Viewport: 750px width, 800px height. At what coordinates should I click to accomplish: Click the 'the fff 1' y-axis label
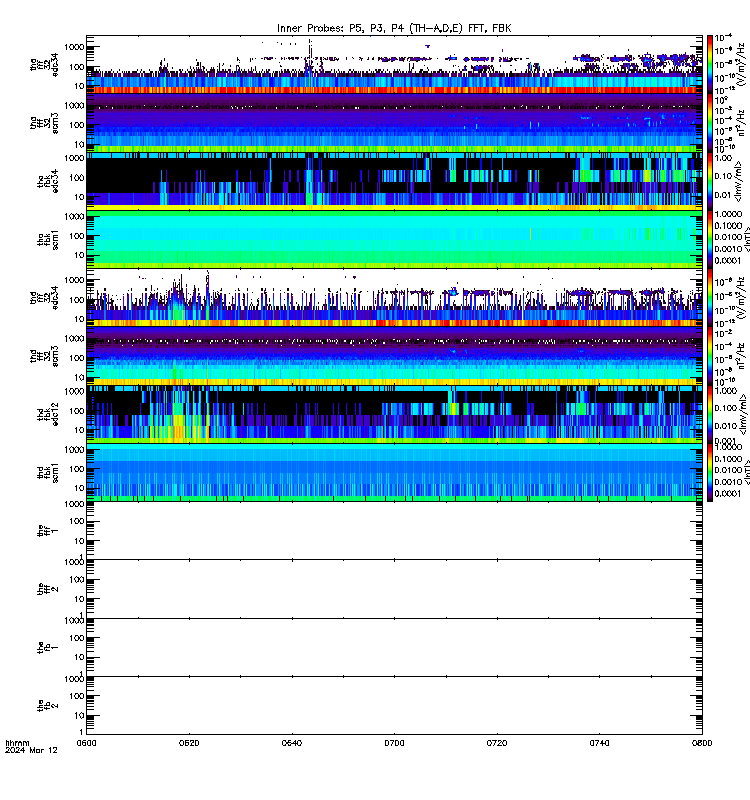48,531
